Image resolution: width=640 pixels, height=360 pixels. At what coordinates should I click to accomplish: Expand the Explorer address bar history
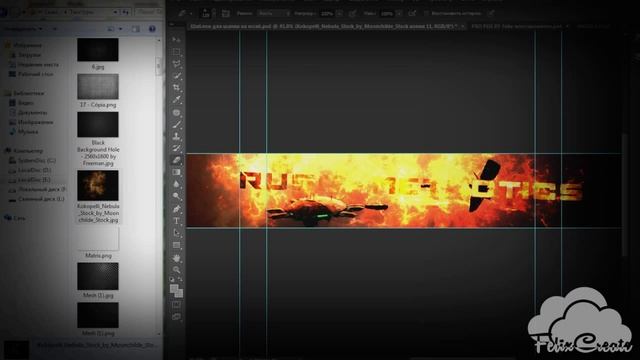coord(116,13)
